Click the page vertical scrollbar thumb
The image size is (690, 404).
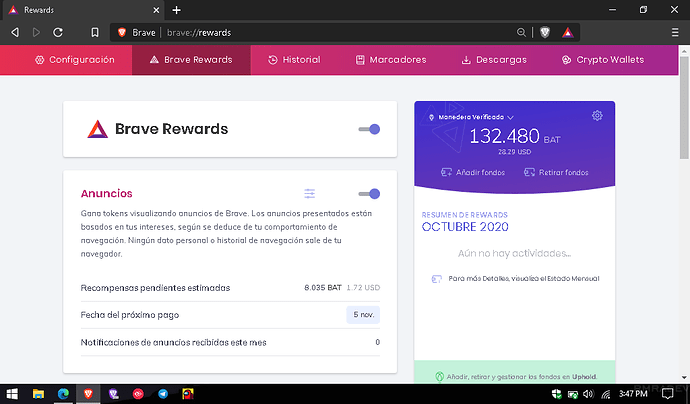point(684,108)
